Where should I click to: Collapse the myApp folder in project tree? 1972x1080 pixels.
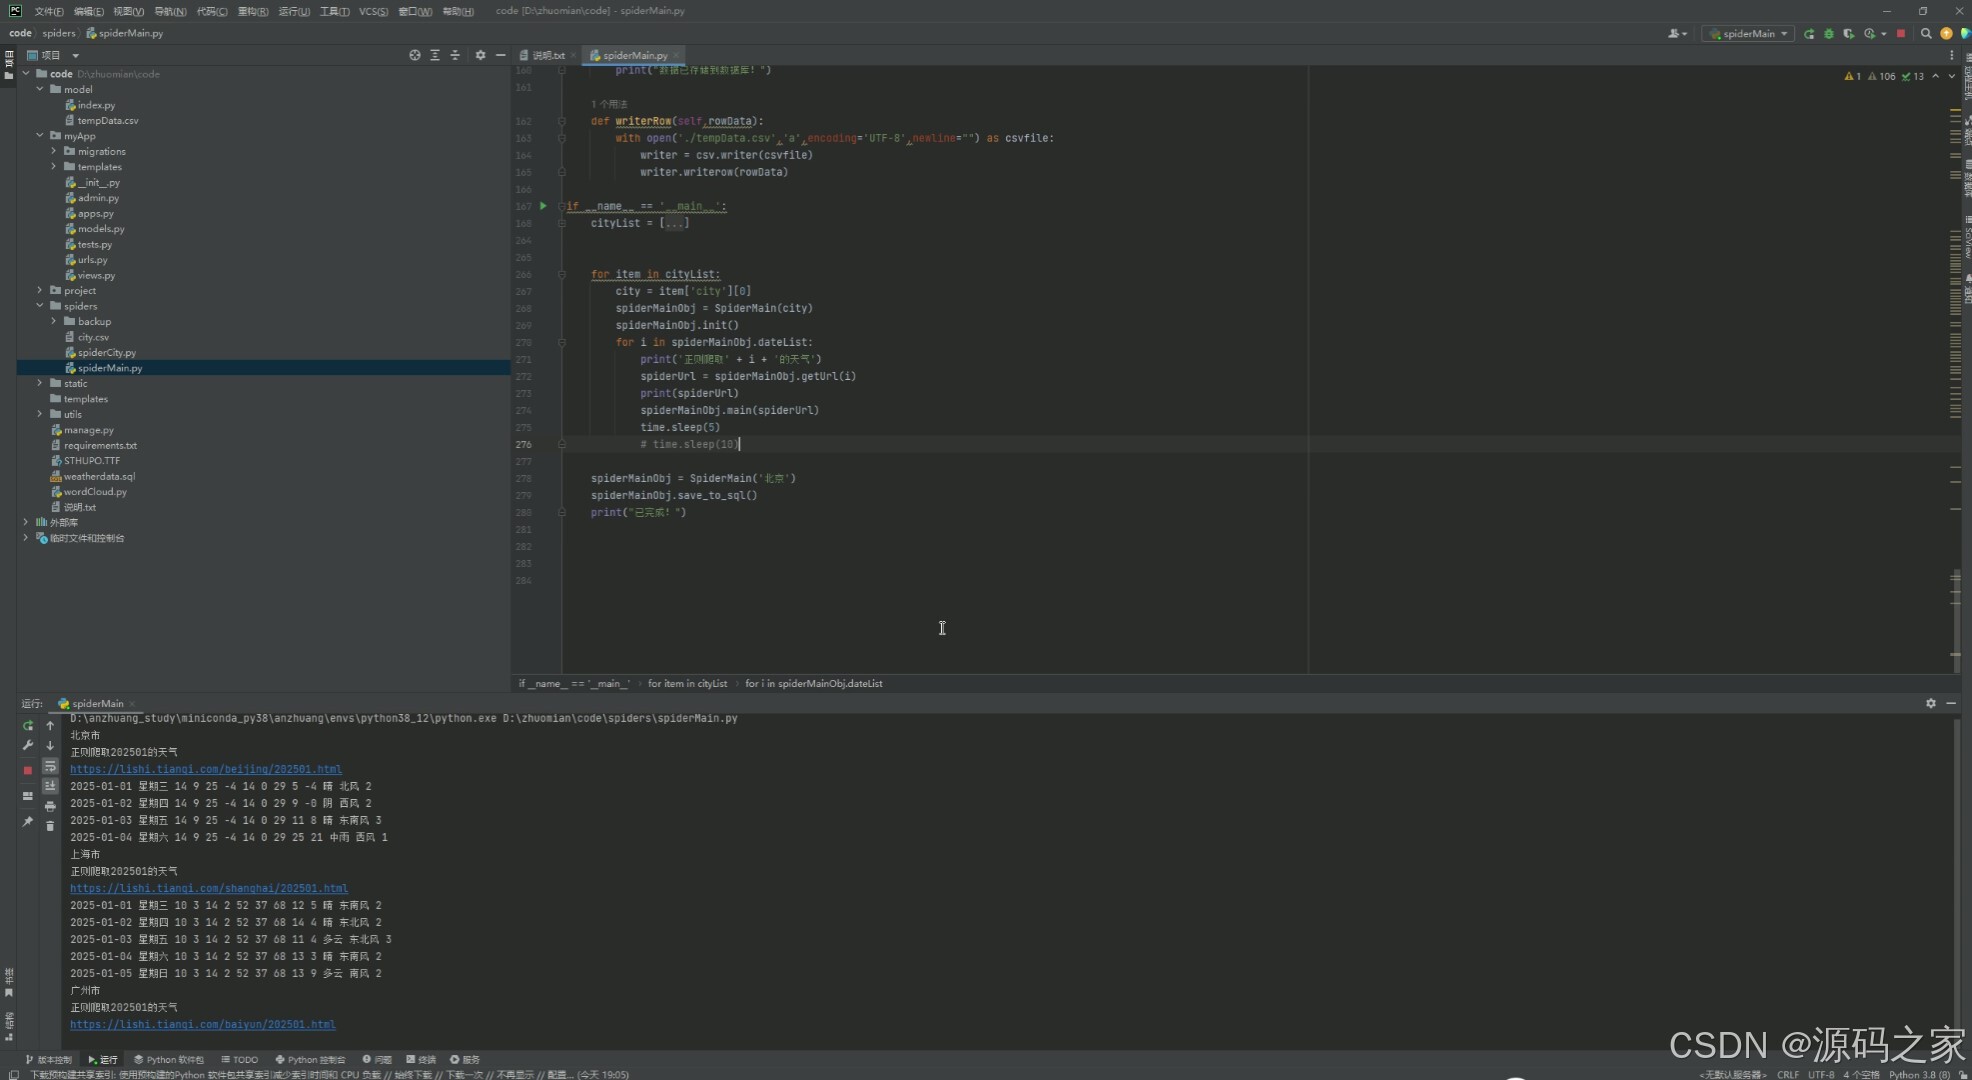coord(40,136)
